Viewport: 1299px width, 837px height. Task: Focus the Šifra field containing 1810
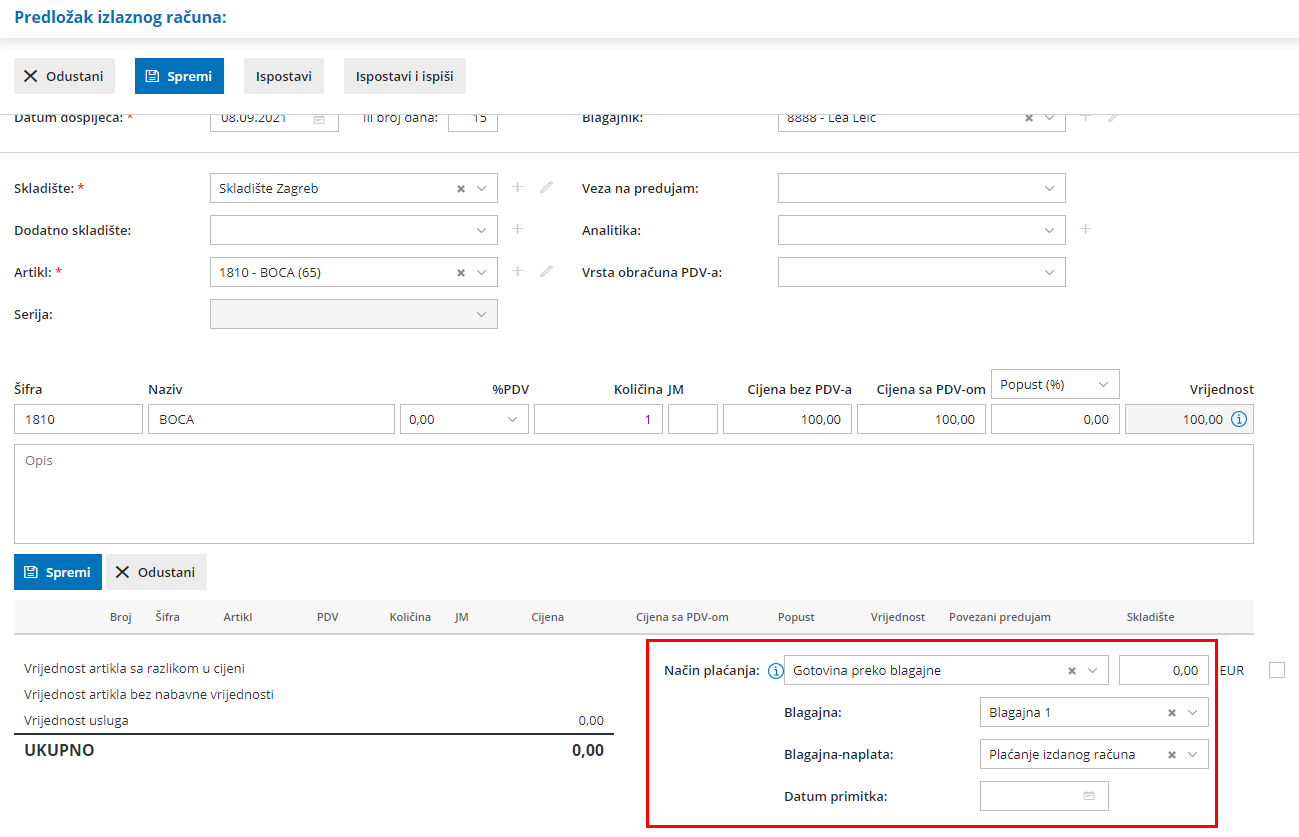pyautogui.click(x=79, y=419)
